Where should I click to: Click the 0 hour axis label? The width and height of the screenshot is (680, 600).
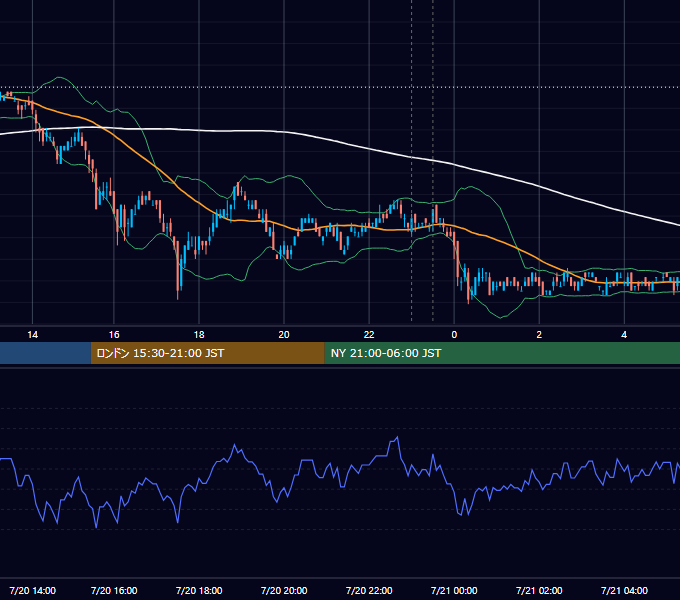click(454, 335)
